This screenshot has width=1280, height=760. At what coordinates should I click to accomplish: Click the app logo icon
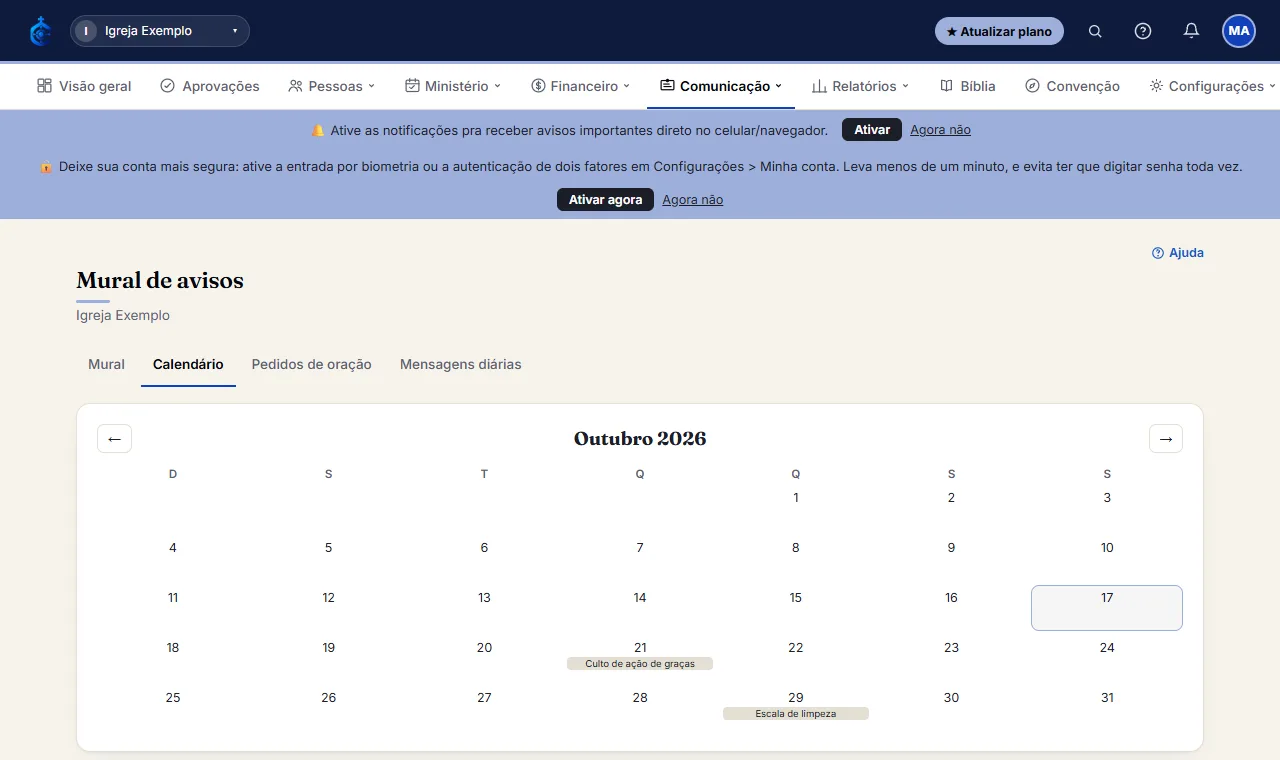[x=40, y=31]
